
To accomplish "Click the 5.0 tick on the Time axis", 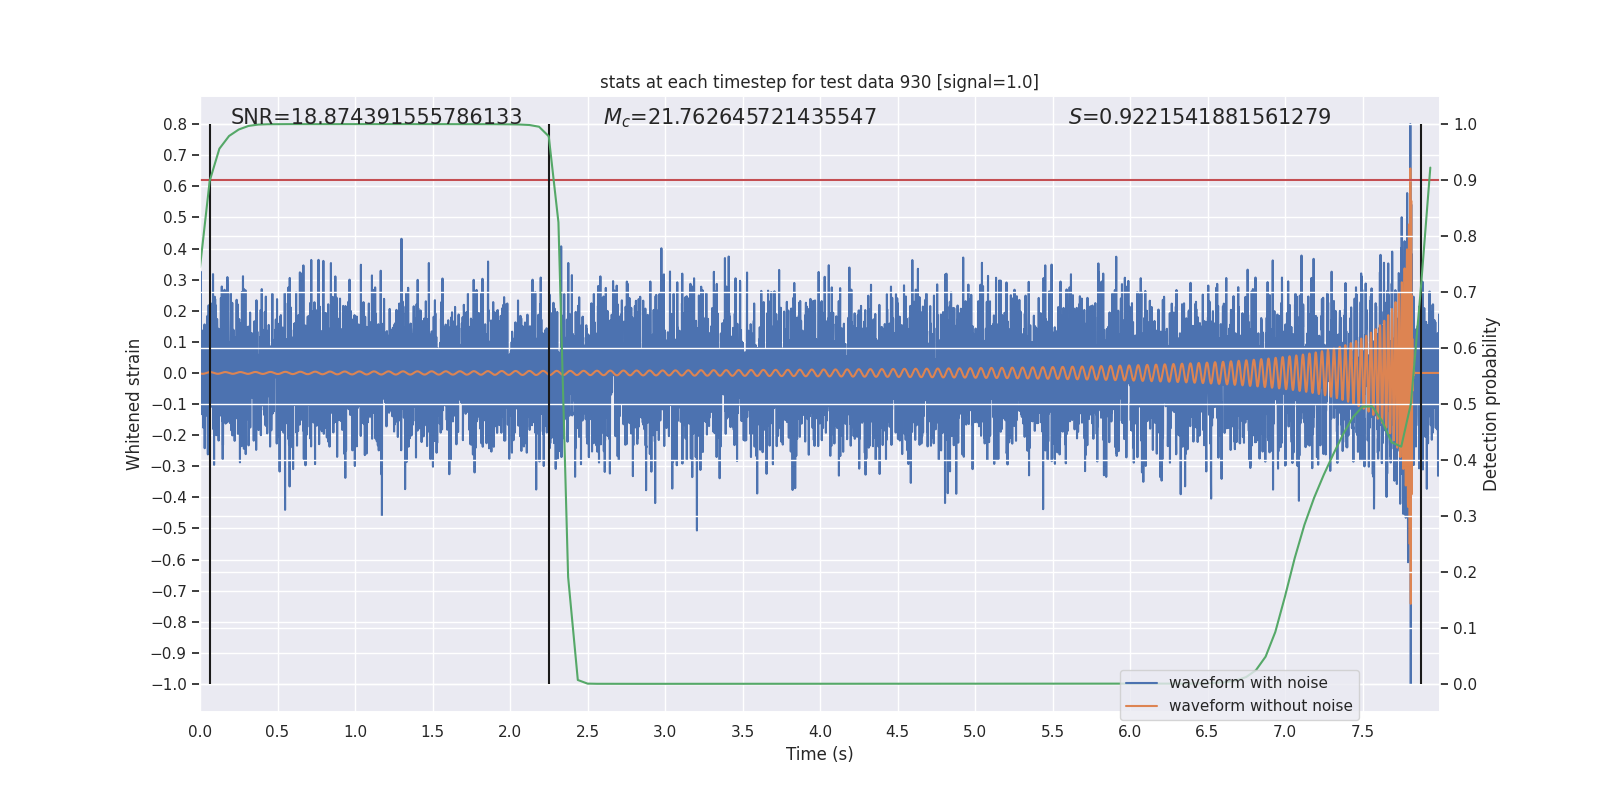I will [x=975, y=731].
